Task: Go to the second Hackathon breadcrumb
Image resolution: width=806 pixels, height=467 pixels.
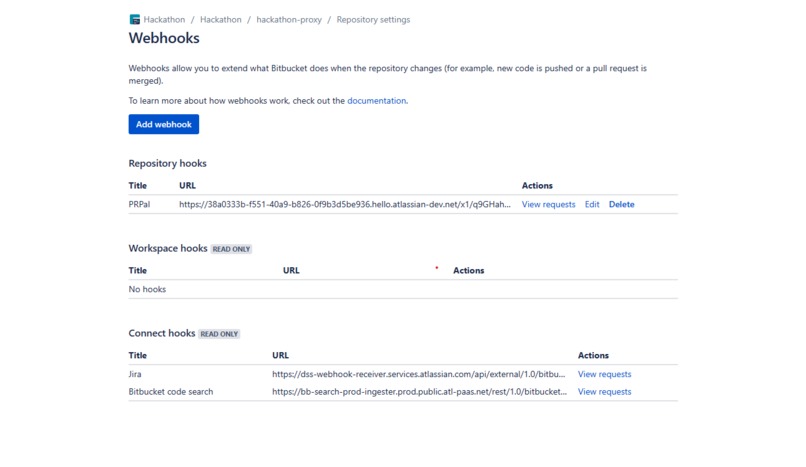Action: (220, 19)
